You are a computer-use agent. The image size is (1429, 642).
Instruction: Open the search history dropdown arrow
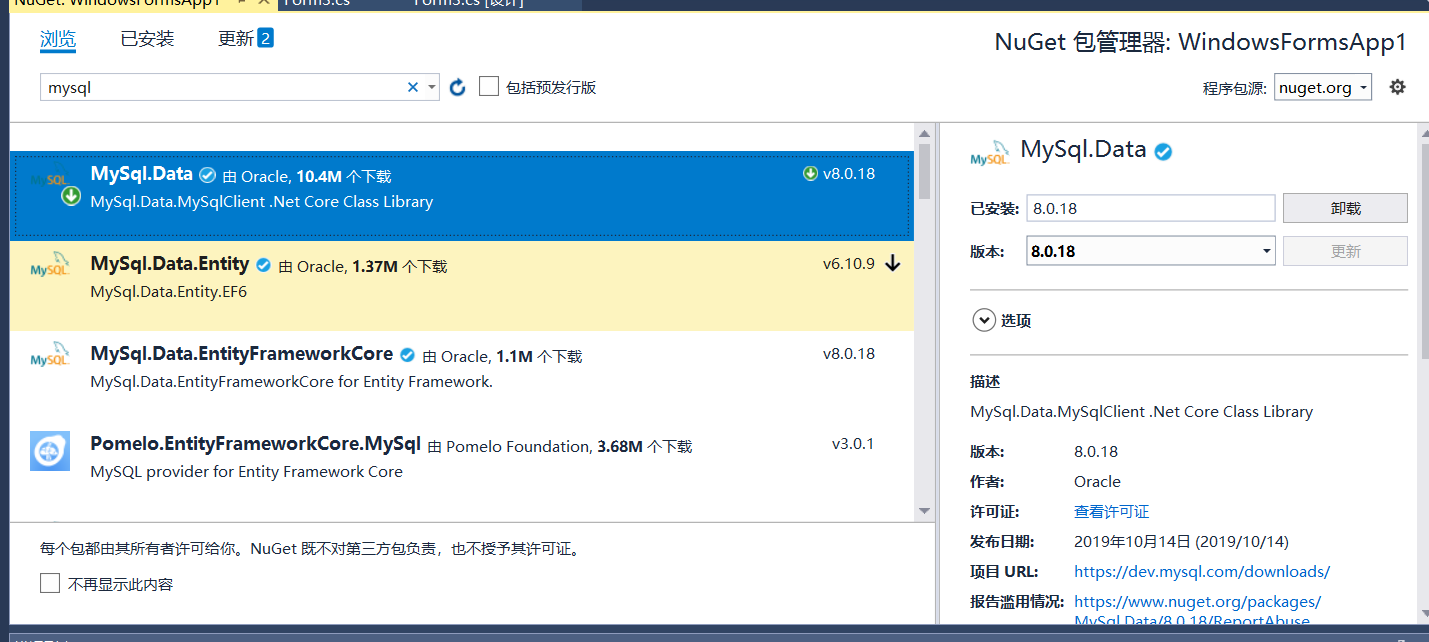pyautogui.click(x=432, y=87)
